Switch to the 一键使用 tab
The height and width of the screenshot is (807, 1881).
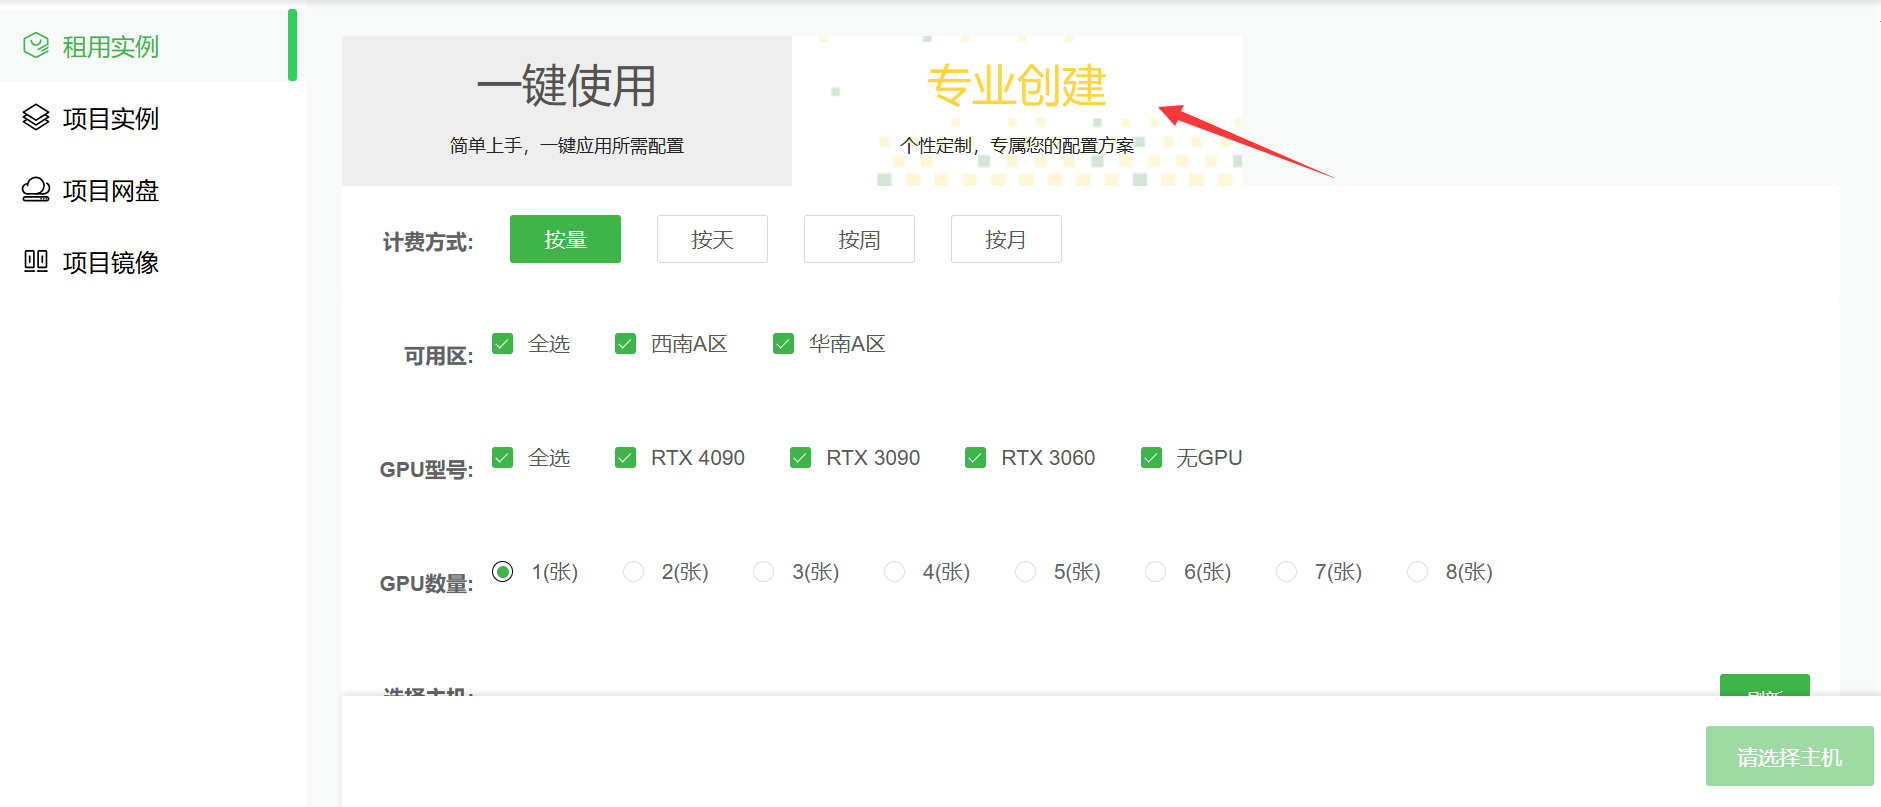point(567,110)
